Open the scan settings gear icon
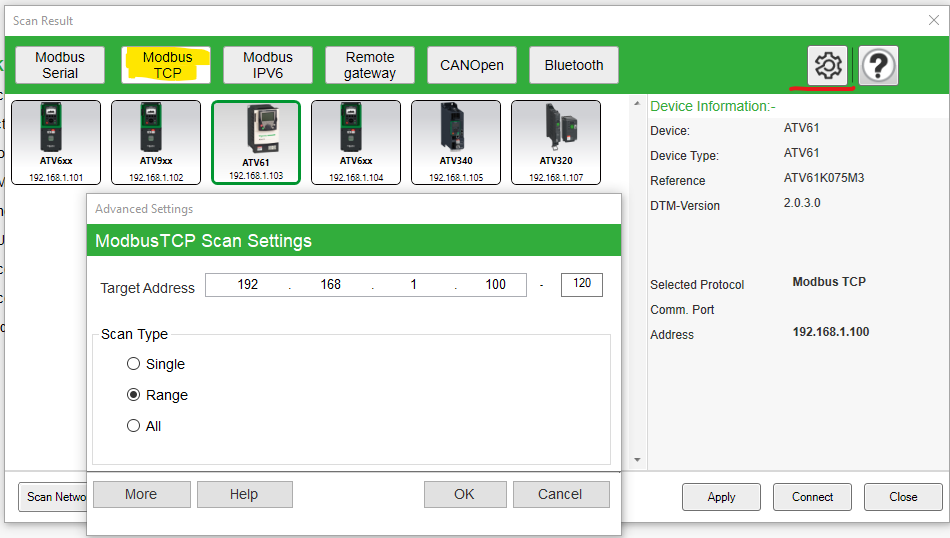This screenshot has height=538, width=950. click(828, 65)
